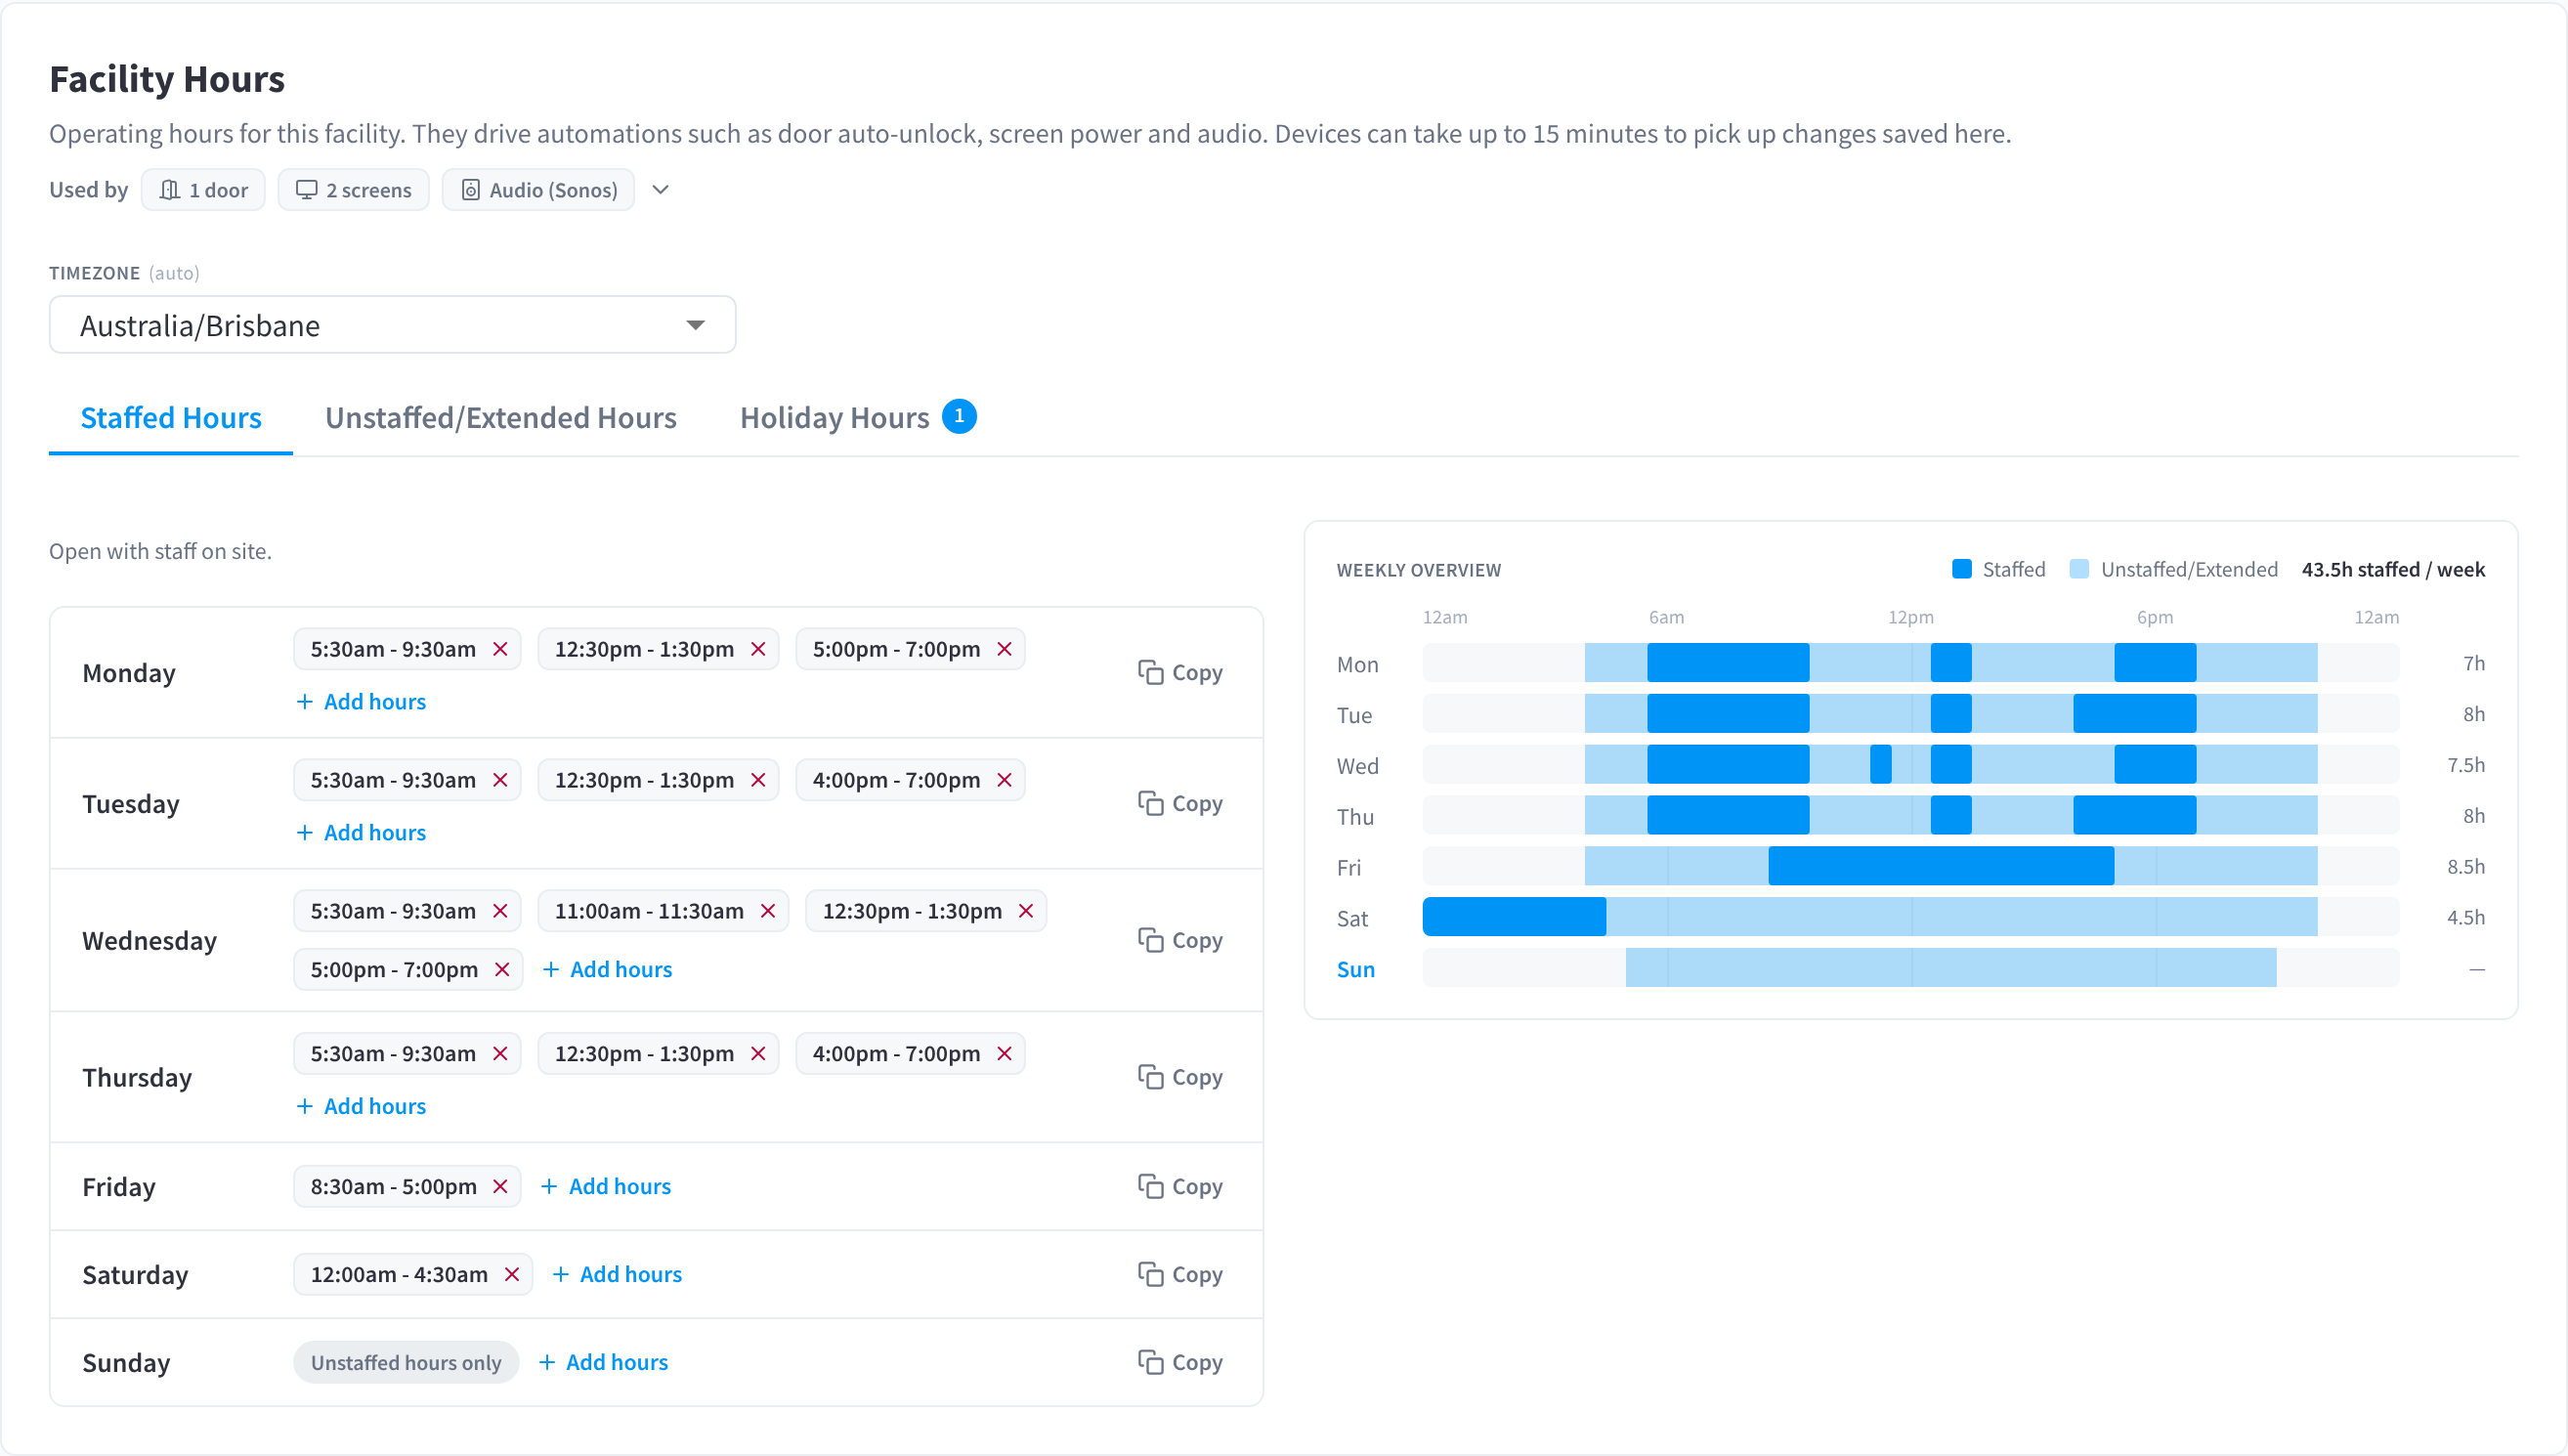Copy Monday's hours

point(1180,672)
